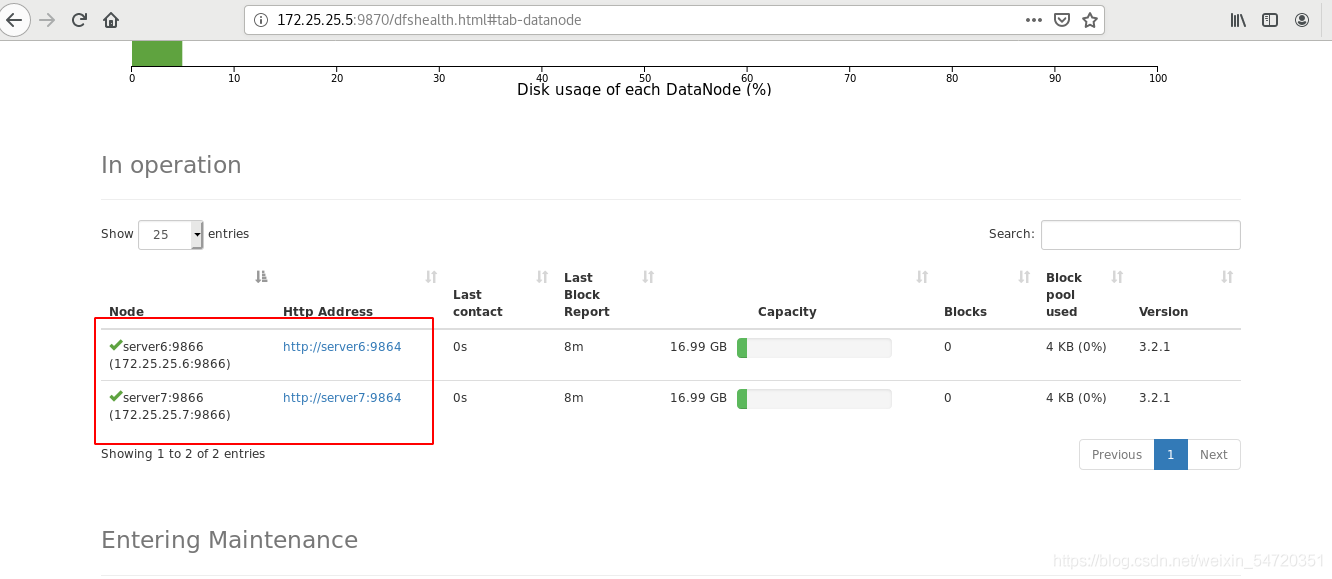Image resolution: width=1332 pixels, height=579 pixels.
Task: Click the green disk usage histogram bar
Action: tap(157, 54)
